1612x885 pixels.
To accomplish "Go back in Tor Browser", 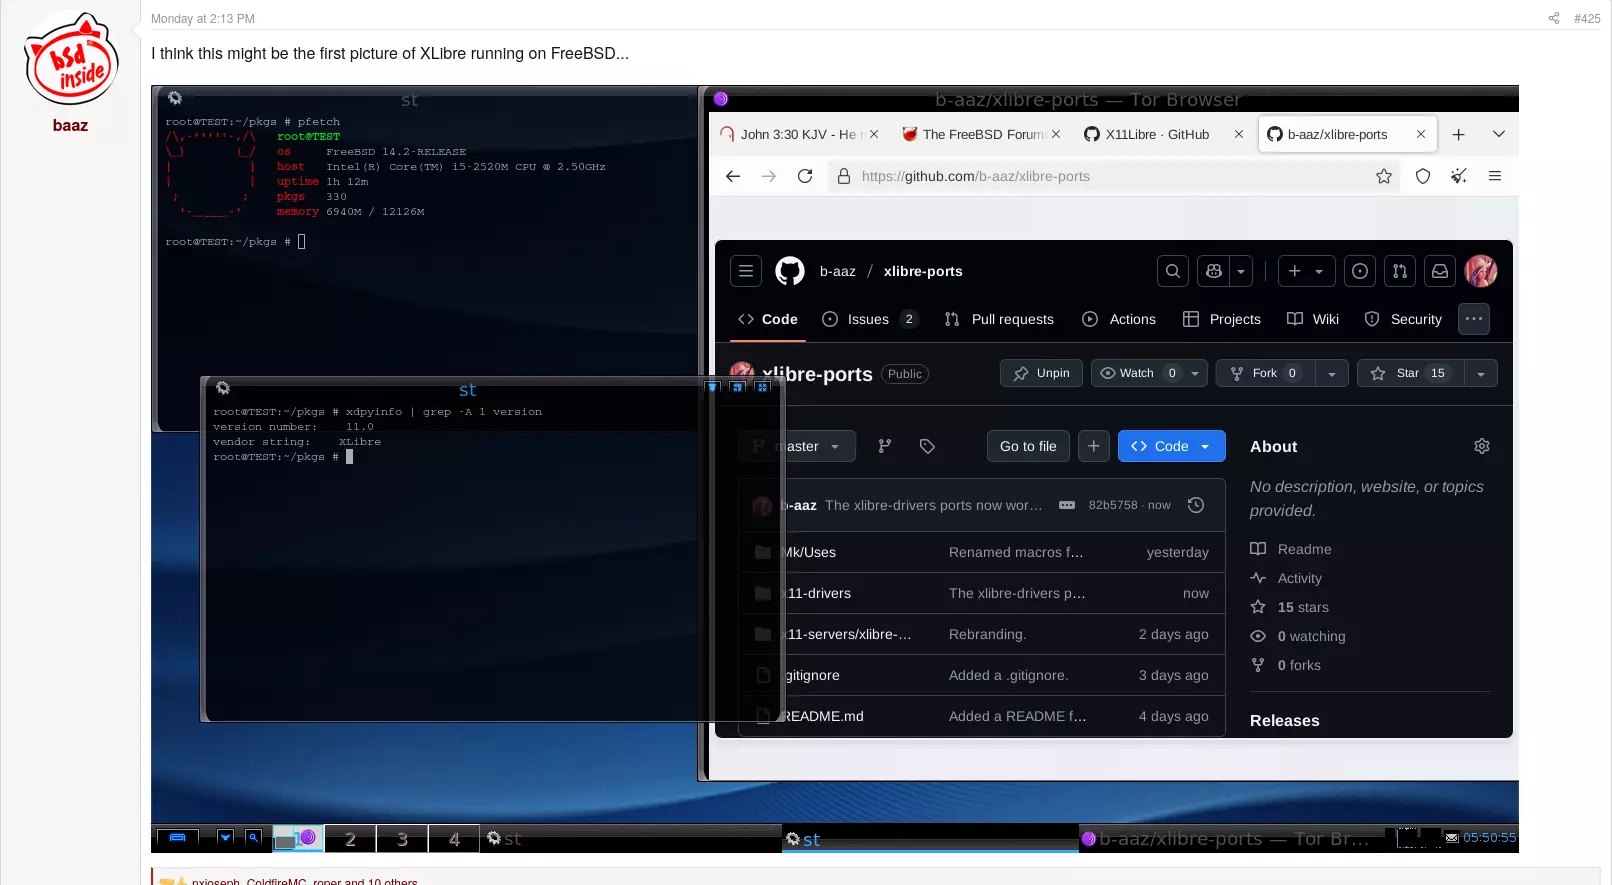I will pyautogui.click(x=733, y=176).
